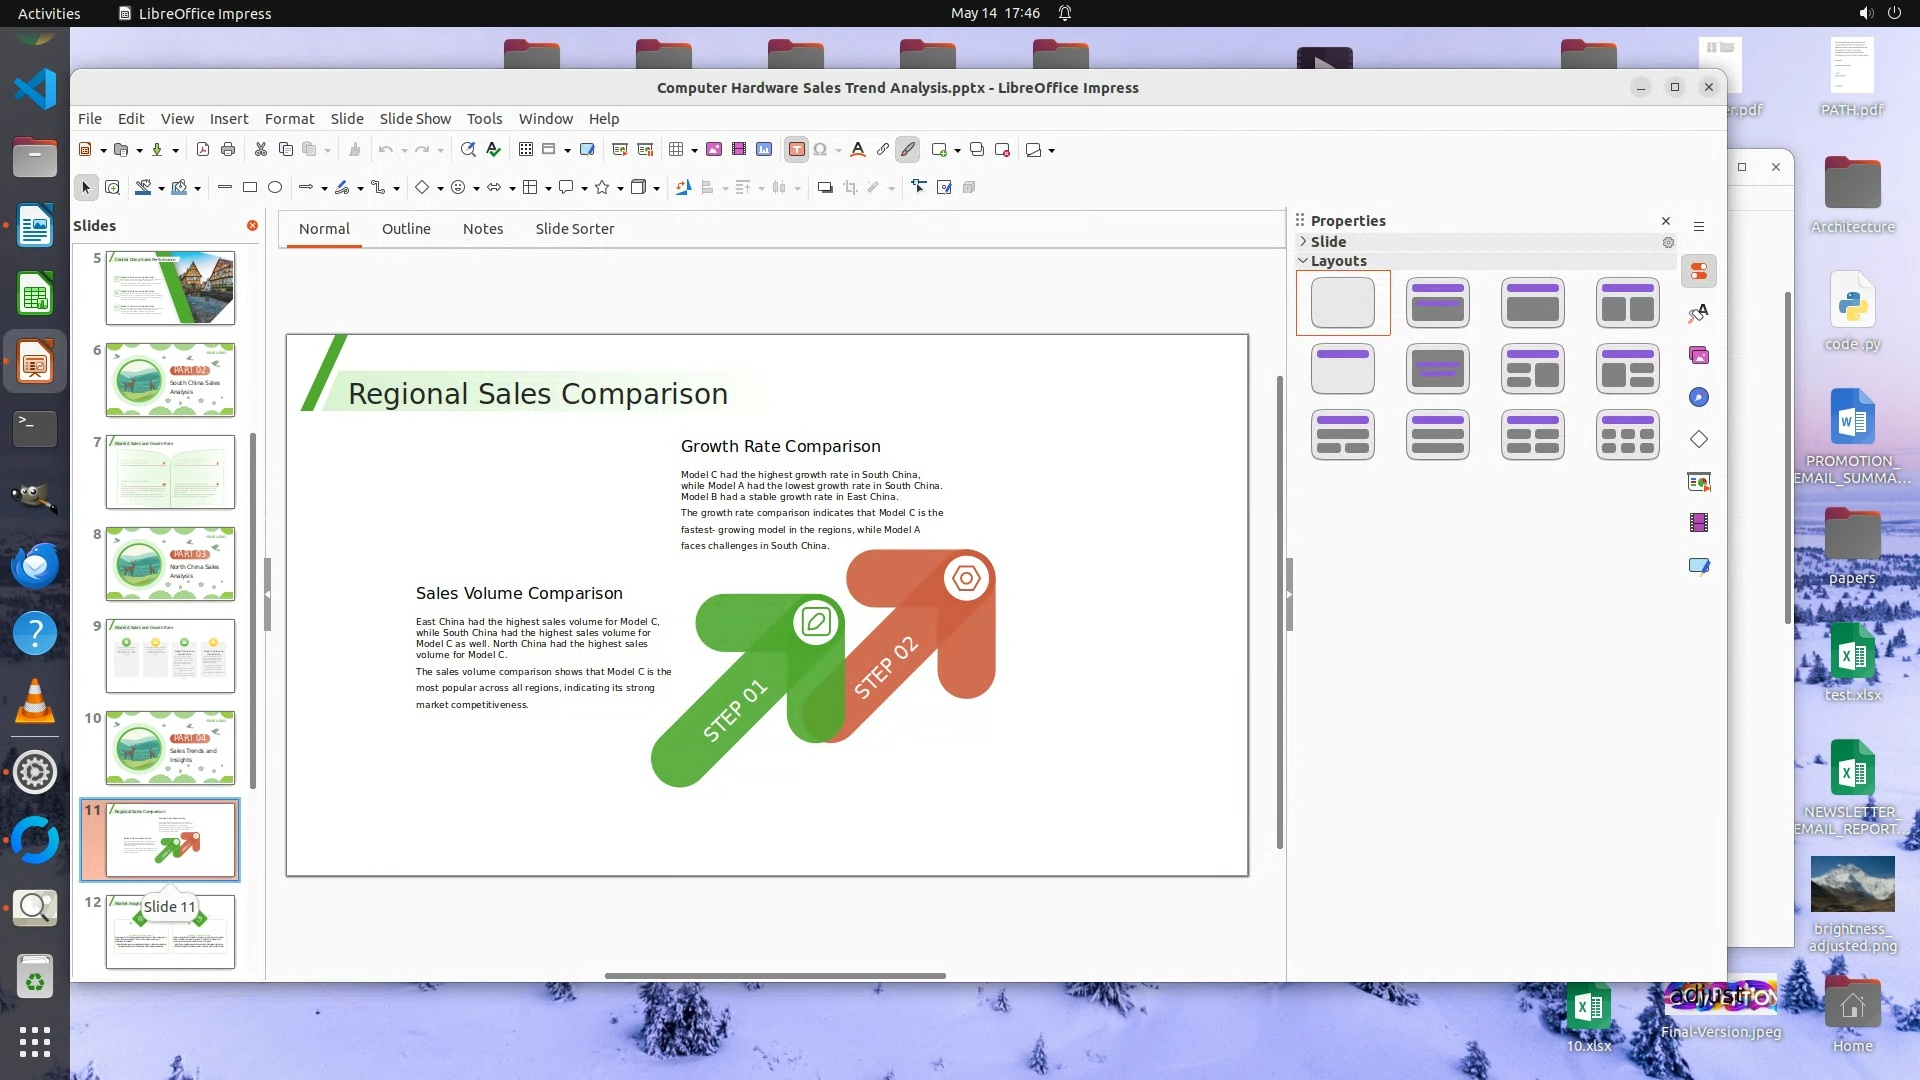The height and width of the screenshot is (1080, 1920).
Task: Select Title, Content layout thumbnail
Action: 1532,302
